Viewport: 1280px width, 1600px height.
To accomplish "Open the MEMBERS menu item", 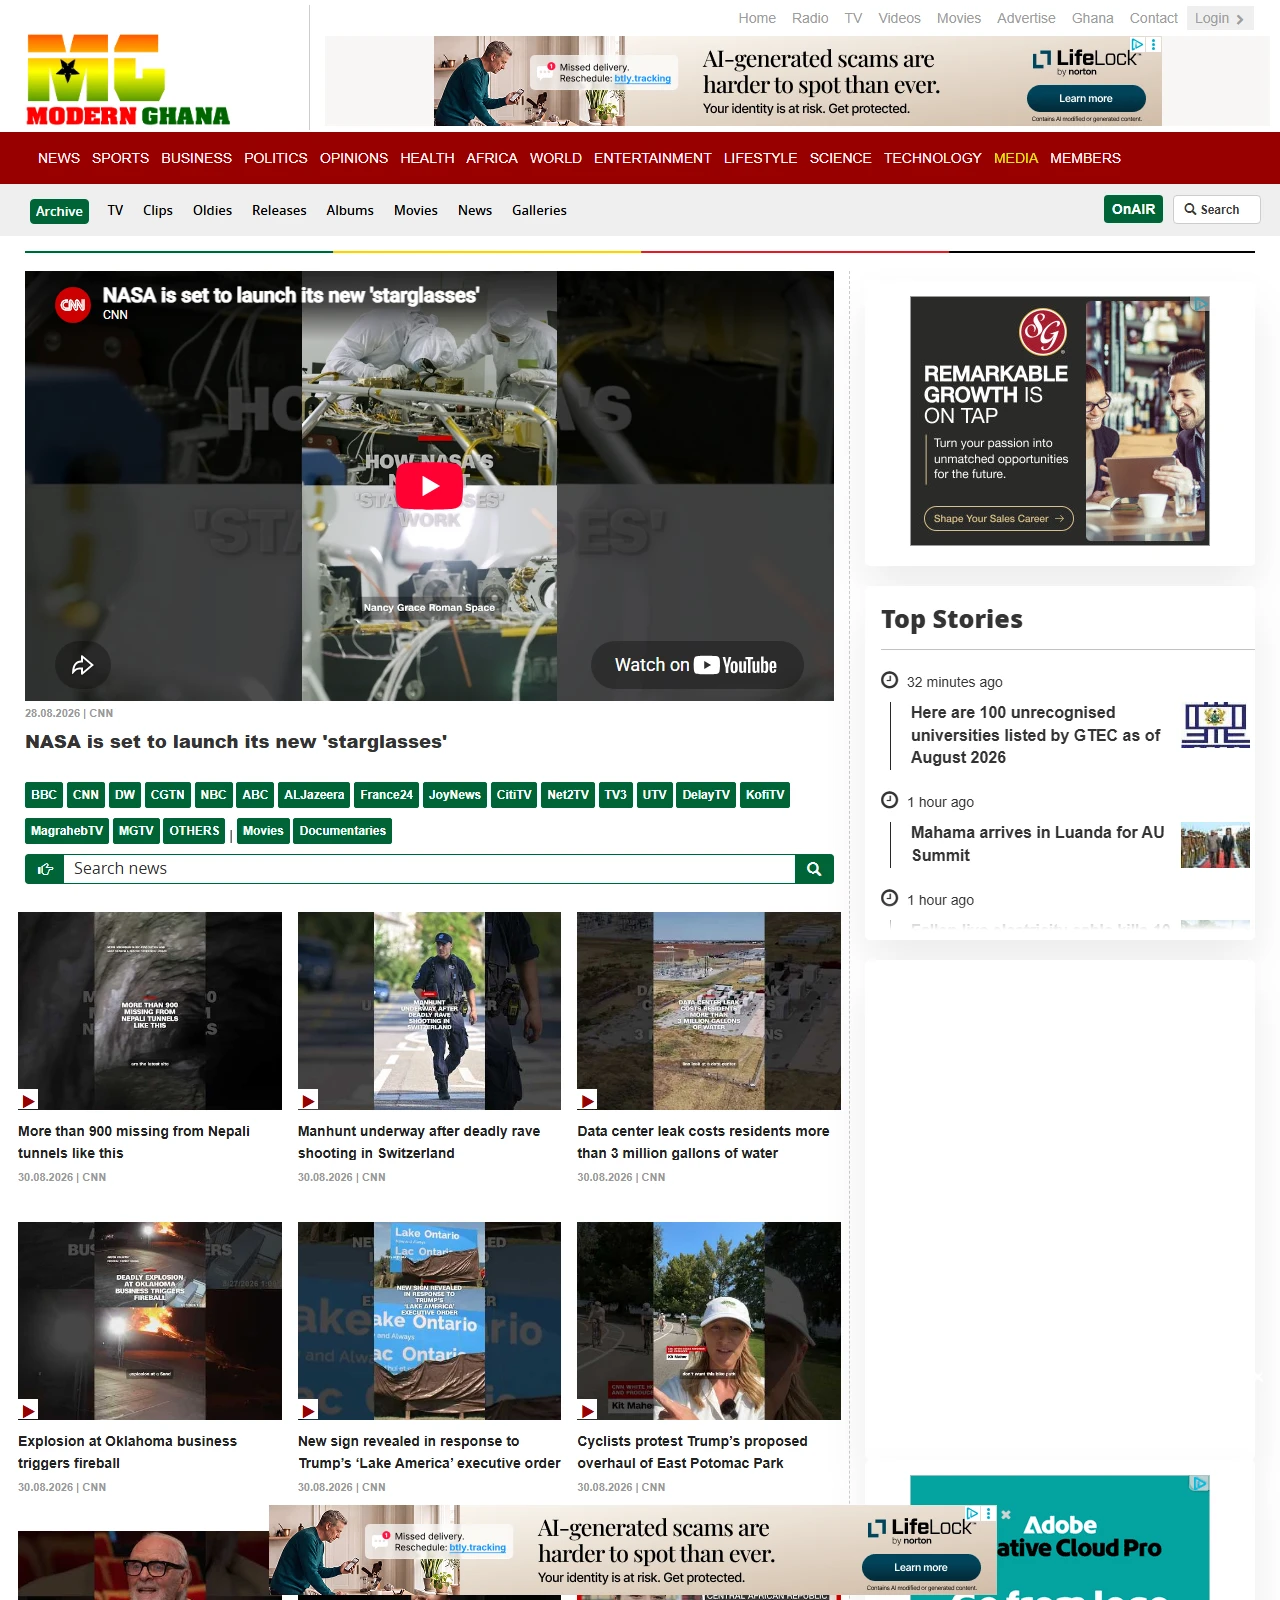I will [1085, 158].
